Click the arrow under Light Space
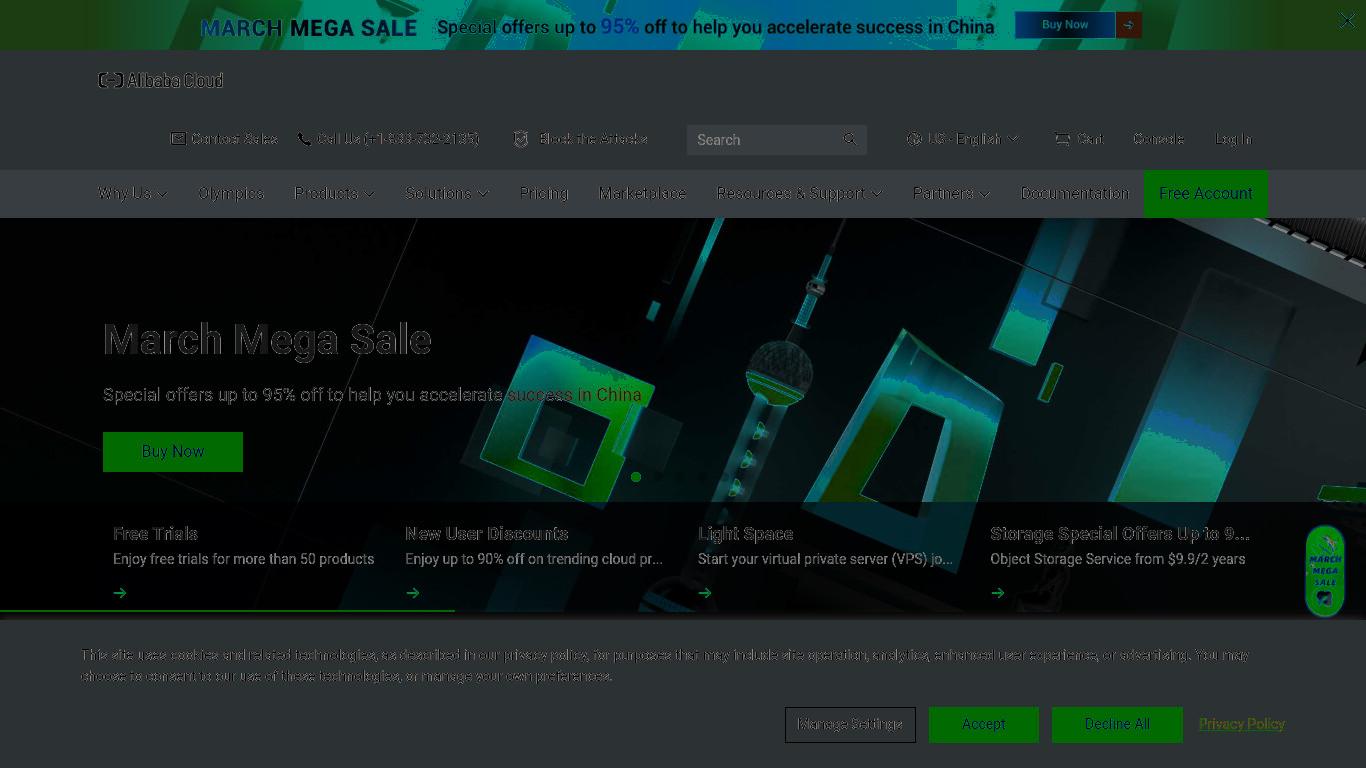Image resolution: width=1366 pixels, height=768 pixels. click(x=705, y=593)
